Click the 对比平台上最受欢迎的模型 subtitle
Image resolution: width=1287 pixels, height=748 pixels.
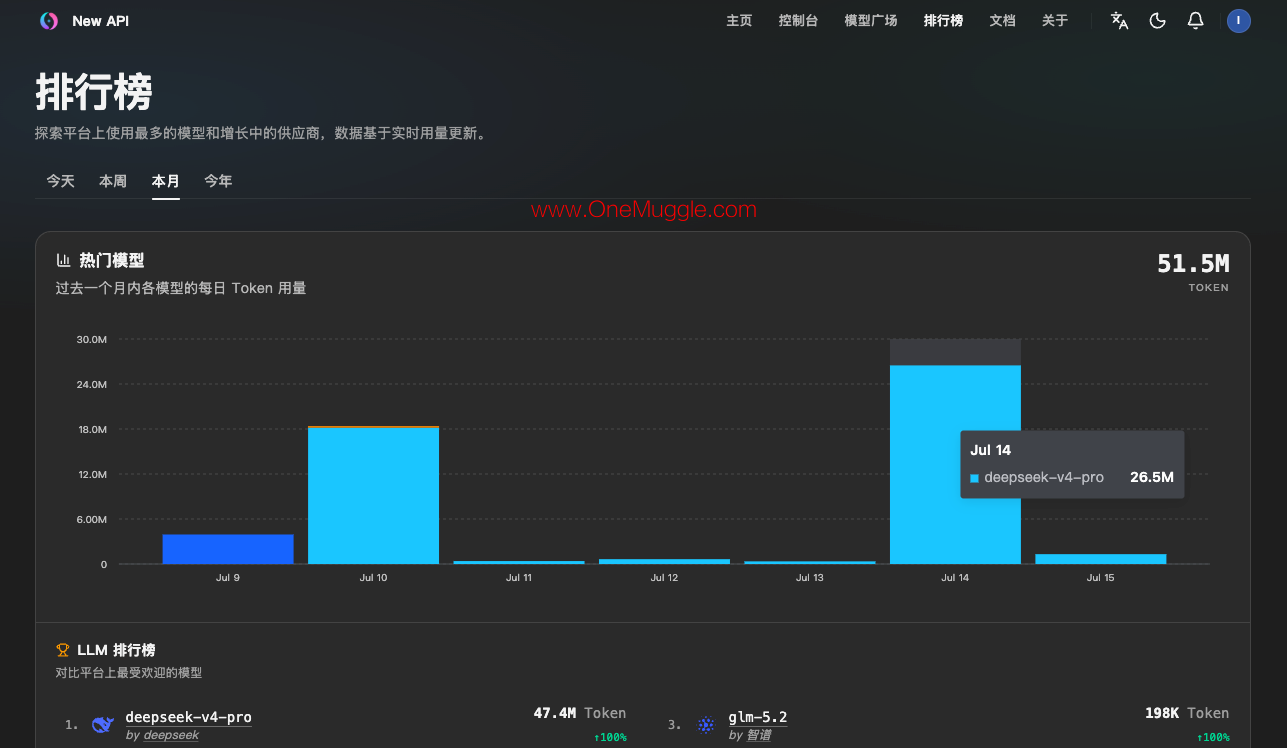point(129,673)
